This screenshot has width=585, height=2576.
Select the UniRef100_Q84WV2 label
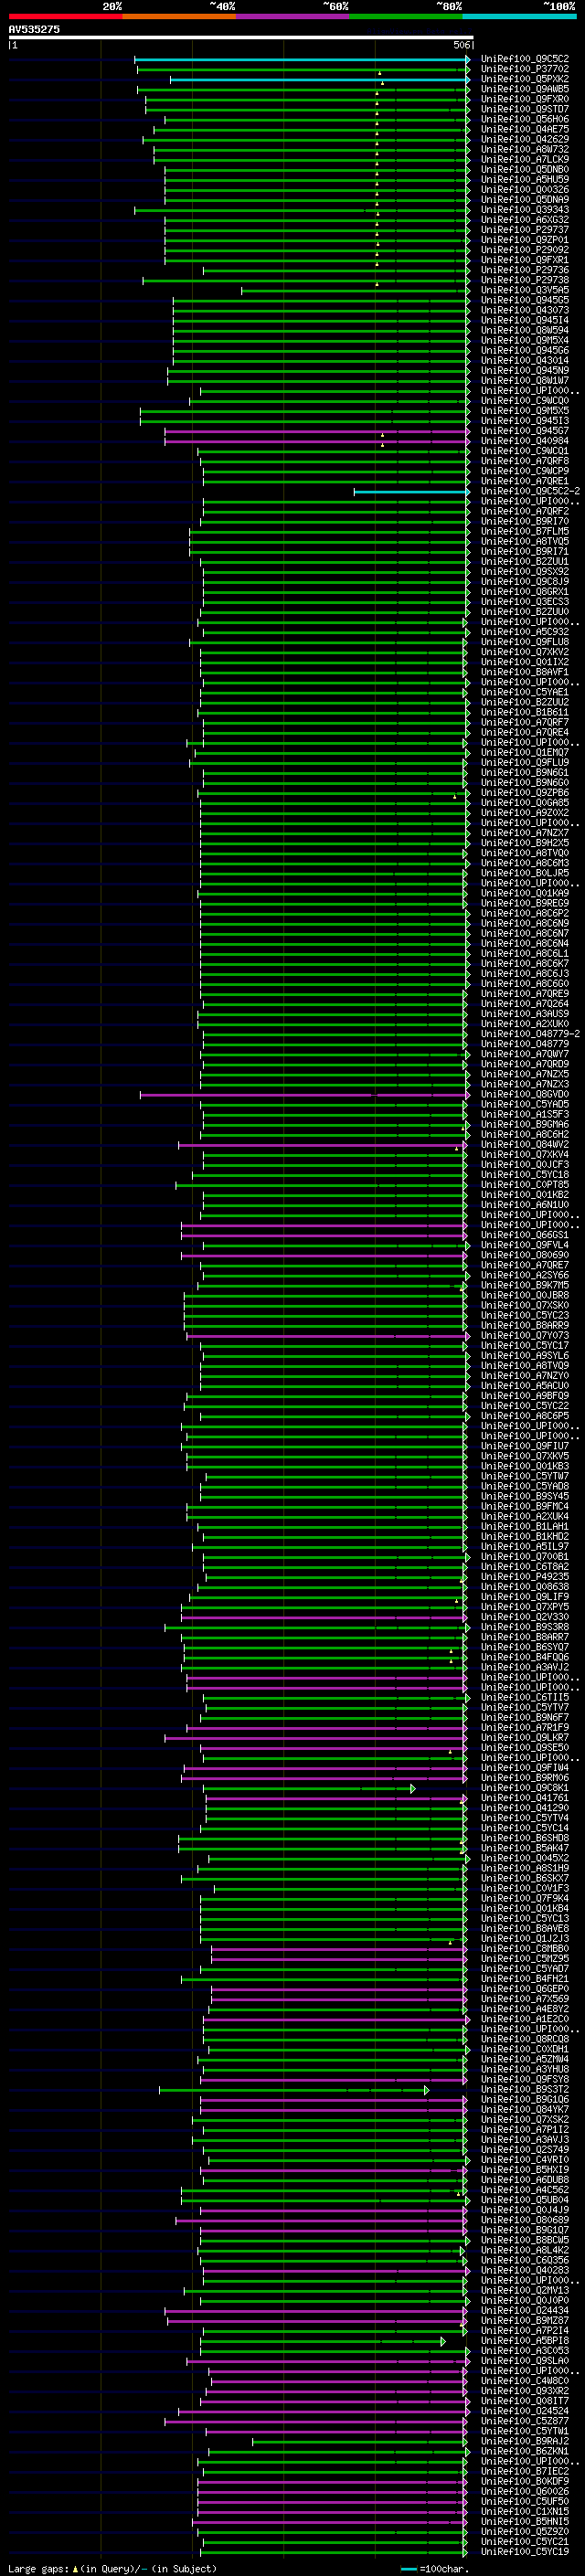pos(525,1145)
